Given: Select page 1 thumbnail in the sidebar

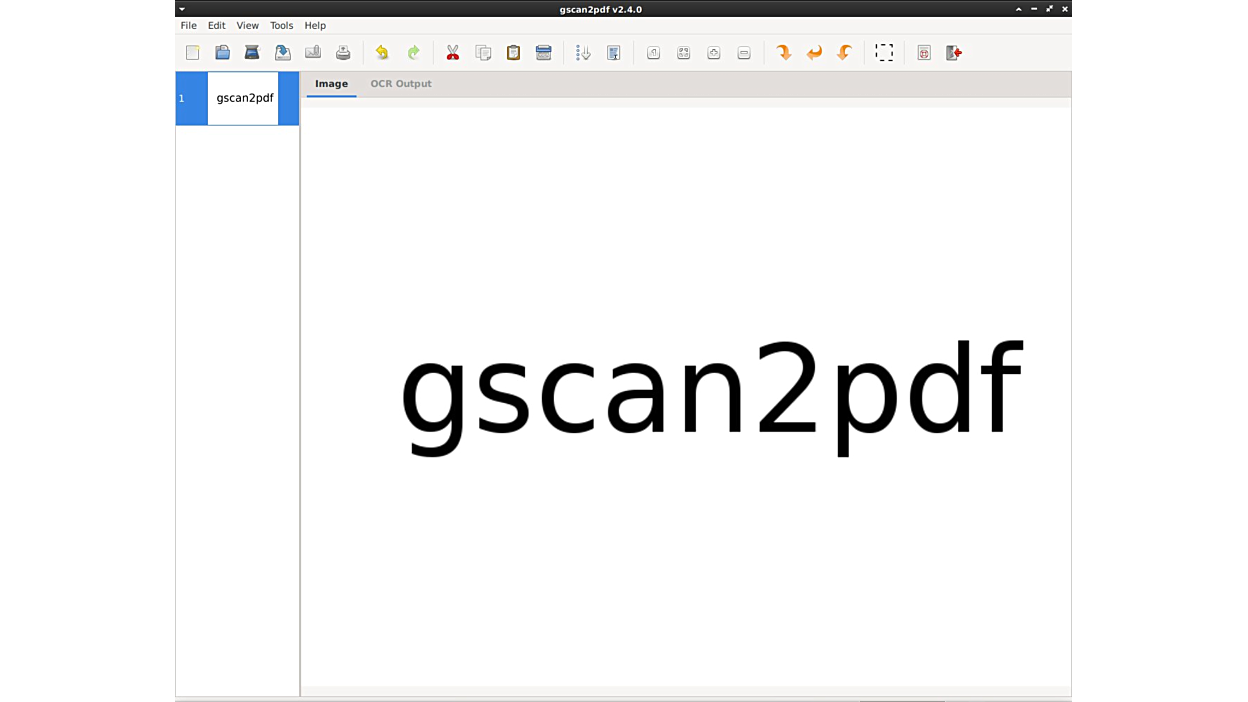Looking at the screenshot, I should point(243,98).
